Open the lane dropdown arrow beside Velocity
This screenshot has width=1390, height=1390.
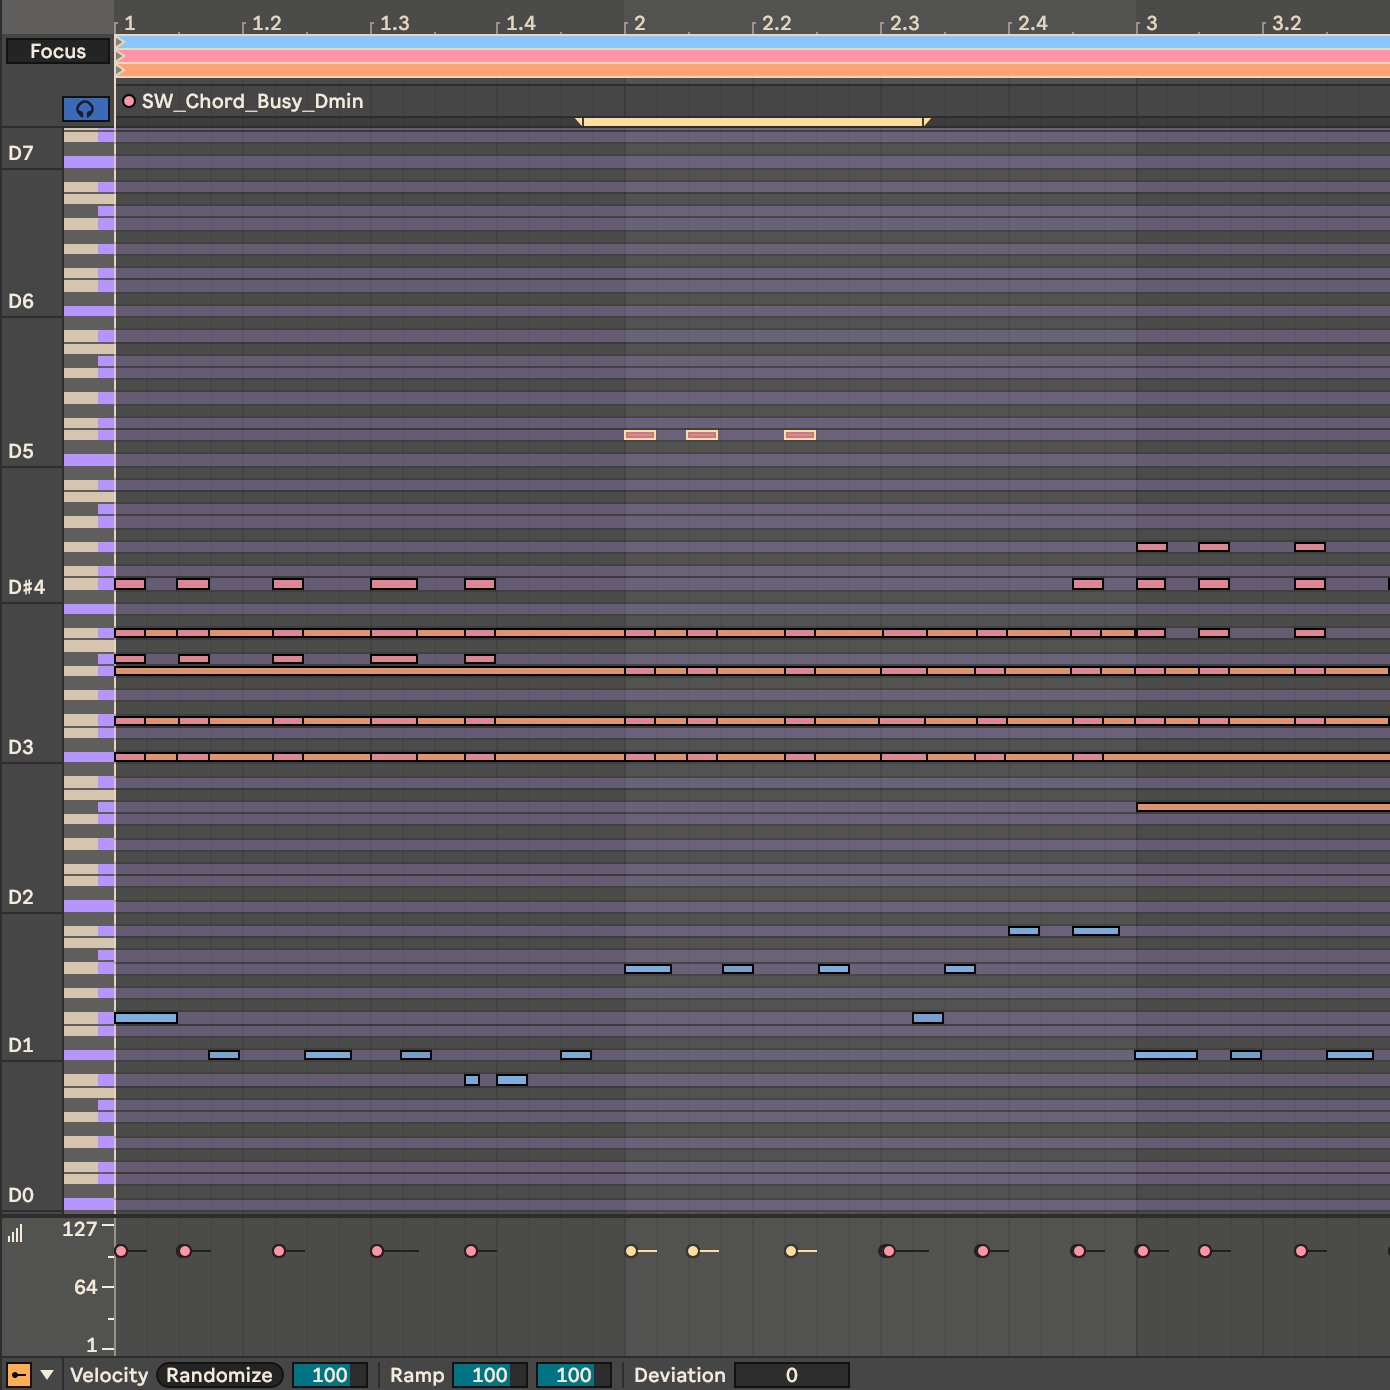tap(46, 1375)
